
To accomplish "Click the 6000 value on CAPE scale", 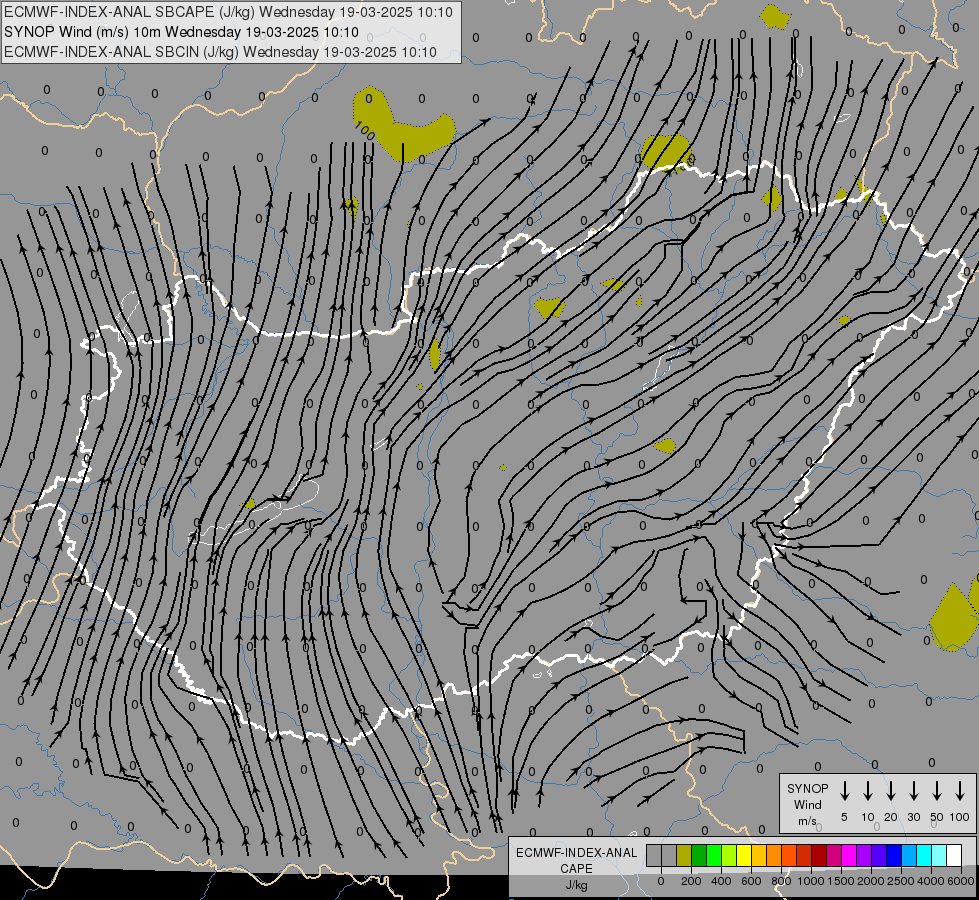I will pyautogui.click(x=961, y=881).
